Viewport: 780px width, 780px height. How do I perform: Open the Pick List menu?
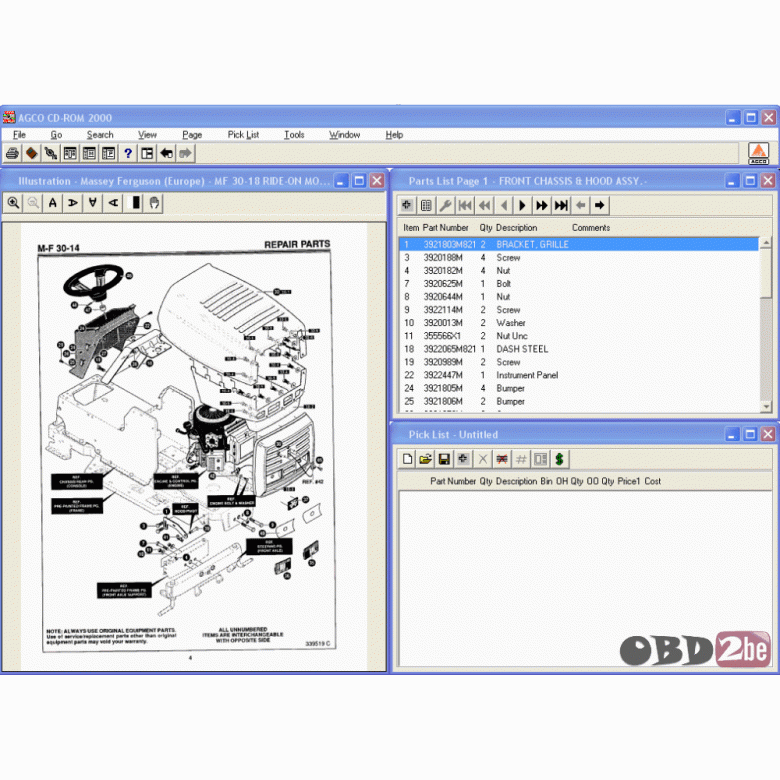pyautogui.click(x=243, y=135)
